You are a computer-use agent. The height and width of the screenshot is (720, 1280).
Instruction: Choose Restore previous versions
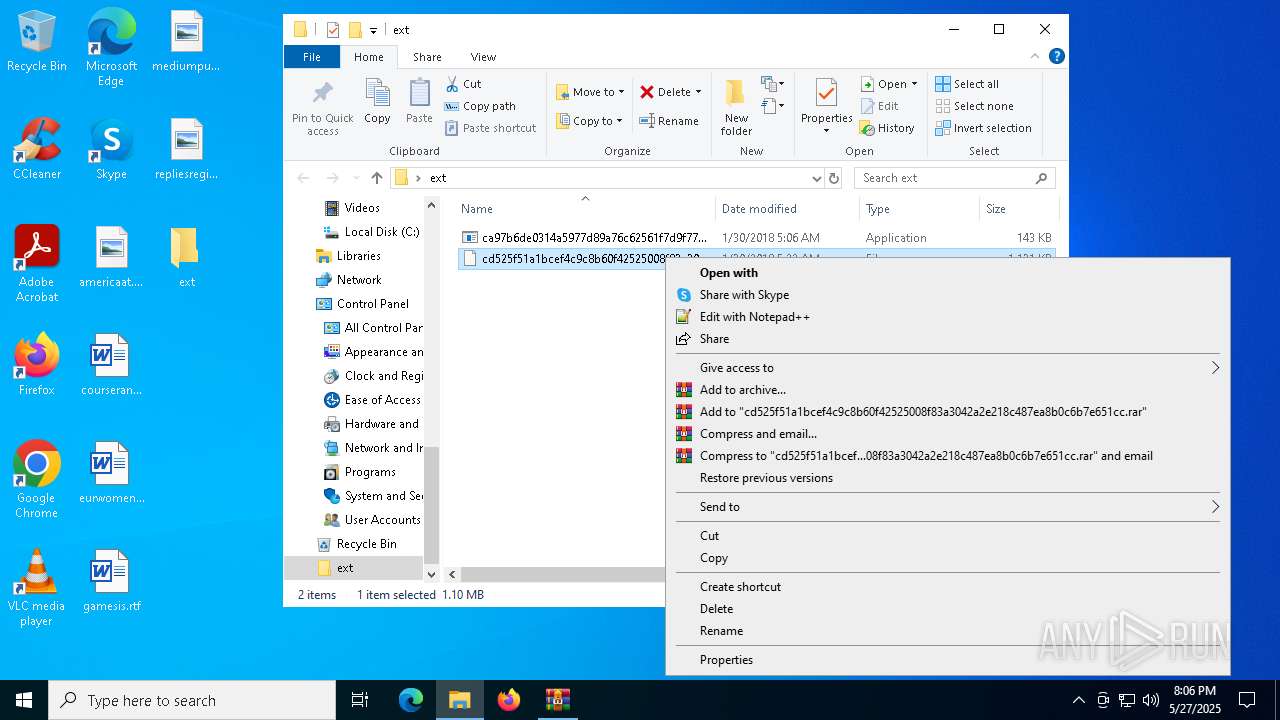tap(947, 478)
